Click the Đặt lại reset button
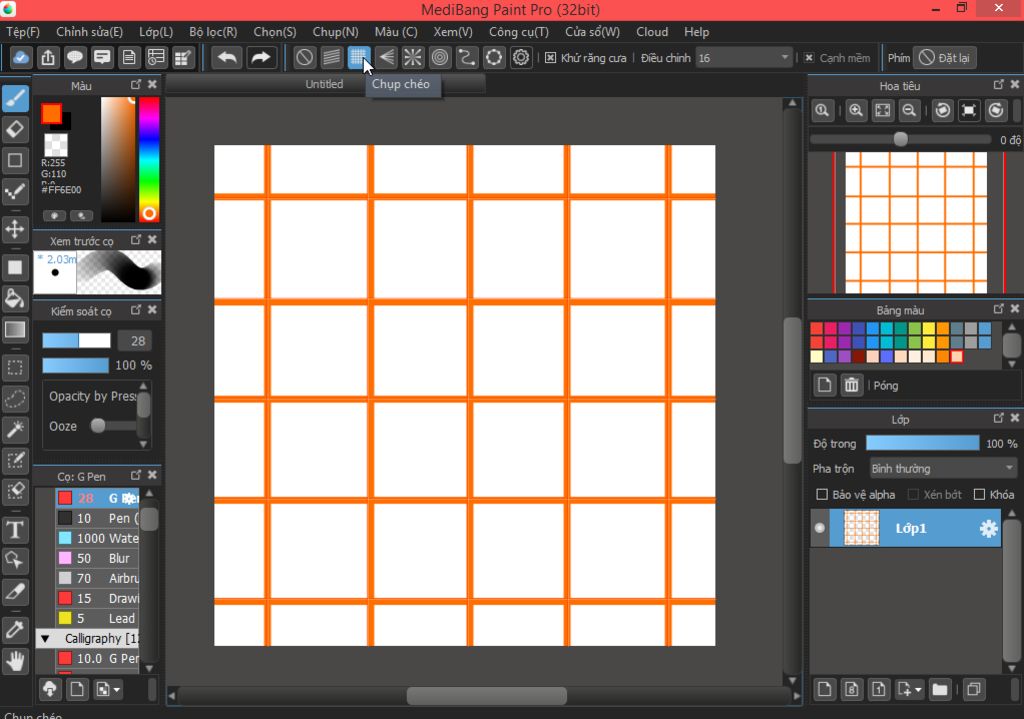 944,57
